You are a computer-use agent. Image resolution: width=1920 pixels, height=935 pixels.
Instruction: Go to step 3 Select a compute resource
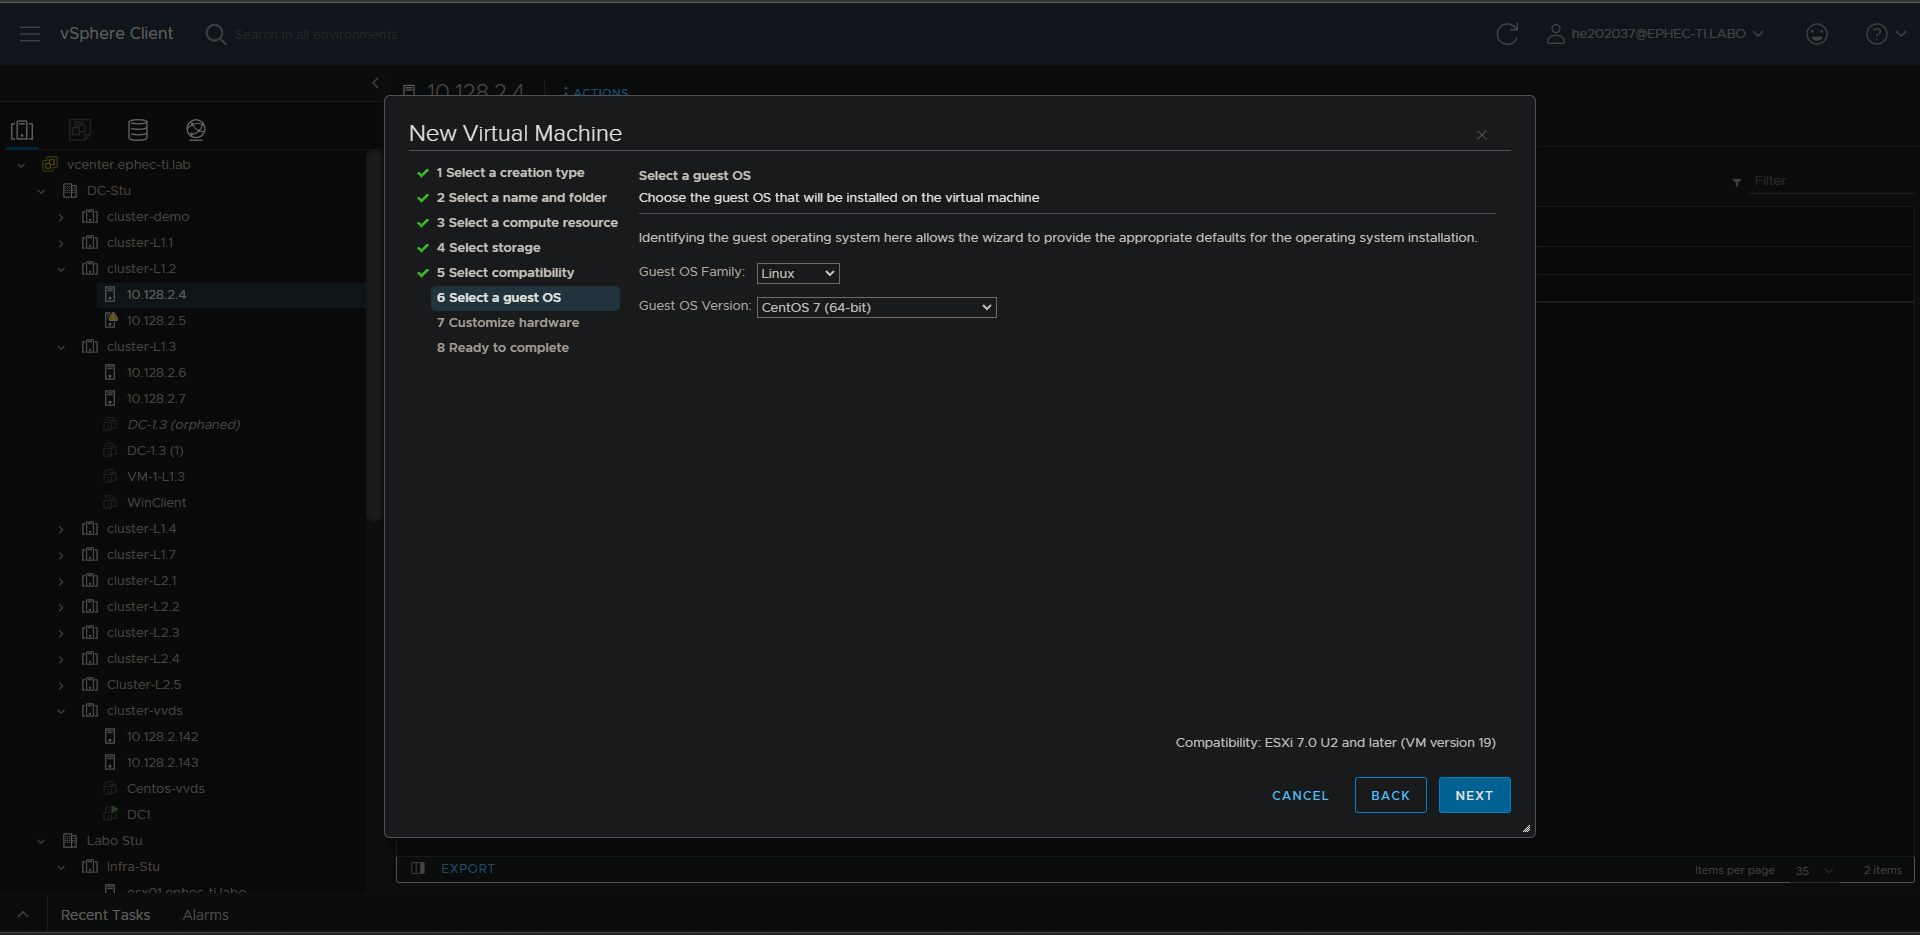[527, 223]
